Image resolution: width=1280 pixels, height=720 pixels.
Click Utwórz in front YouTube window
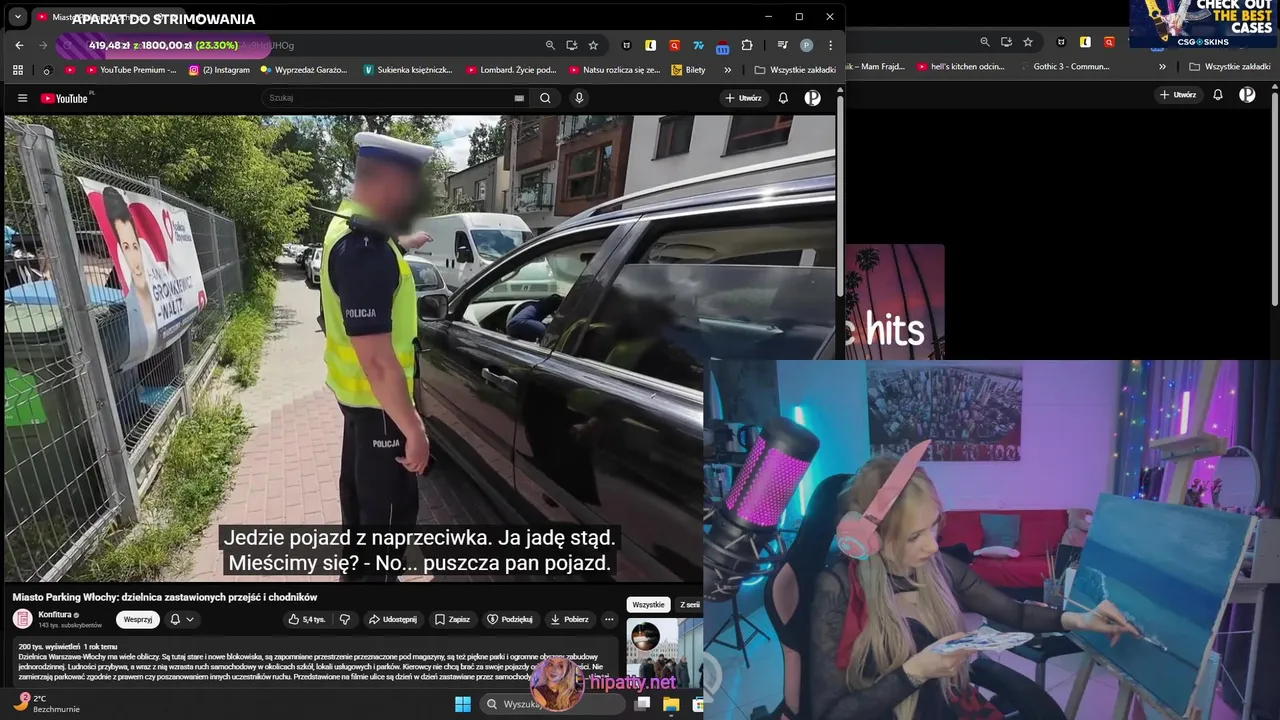point(743,98)
